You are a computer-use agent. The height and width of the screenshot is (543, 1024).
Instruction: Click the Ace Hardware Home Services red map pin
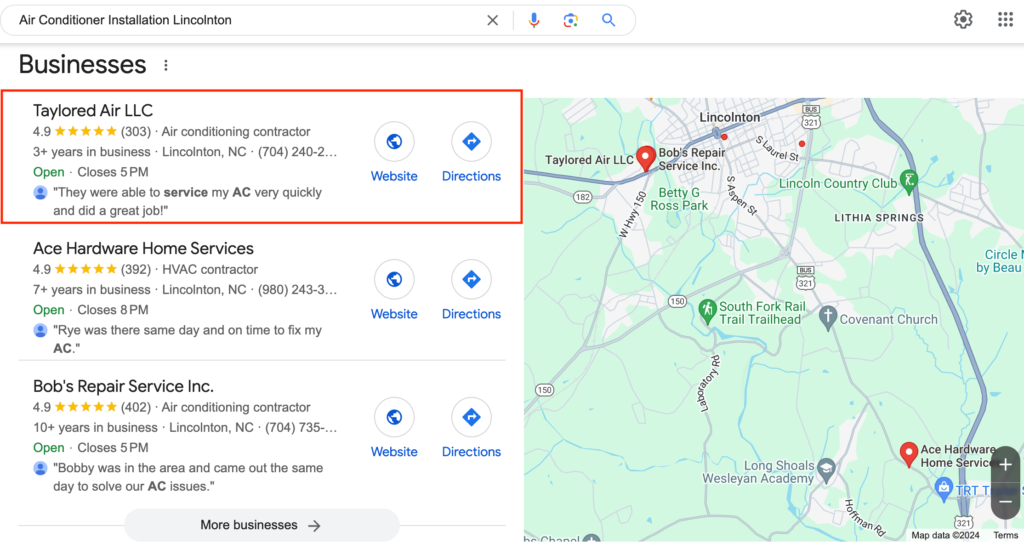coord(908,453)
